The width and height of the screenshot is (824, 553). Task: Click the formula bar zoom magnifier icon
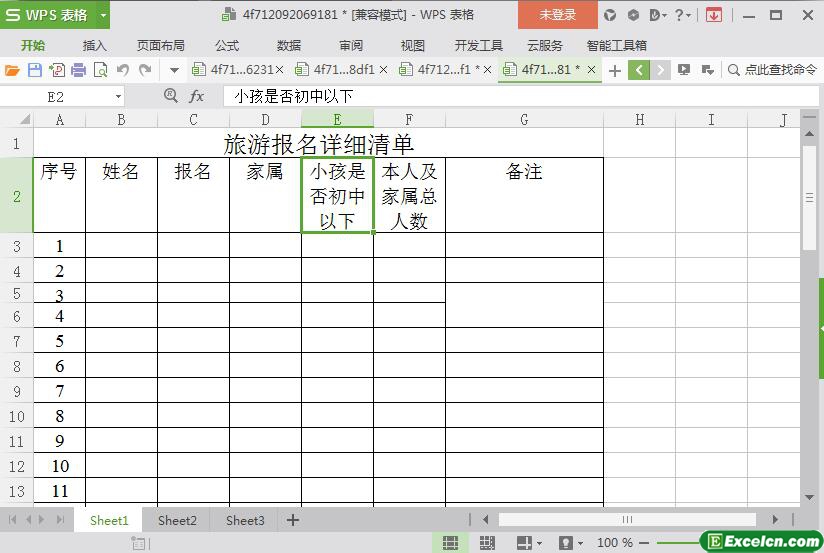[170, 96]
